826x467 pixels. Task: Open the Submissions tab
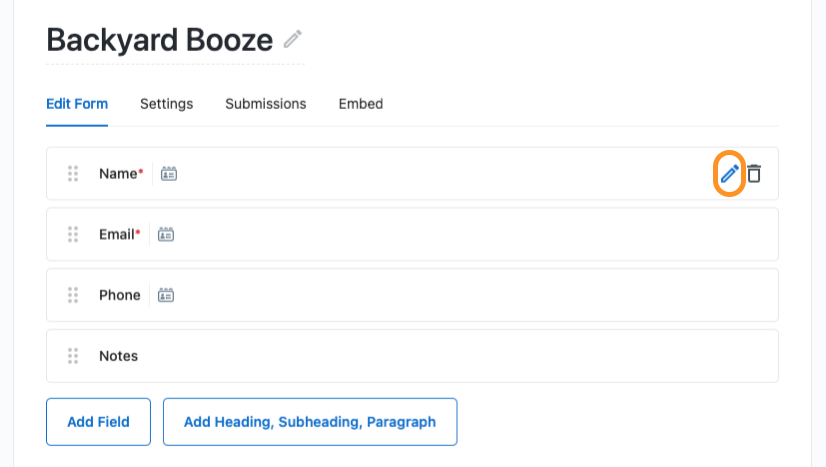coord(266,104)
